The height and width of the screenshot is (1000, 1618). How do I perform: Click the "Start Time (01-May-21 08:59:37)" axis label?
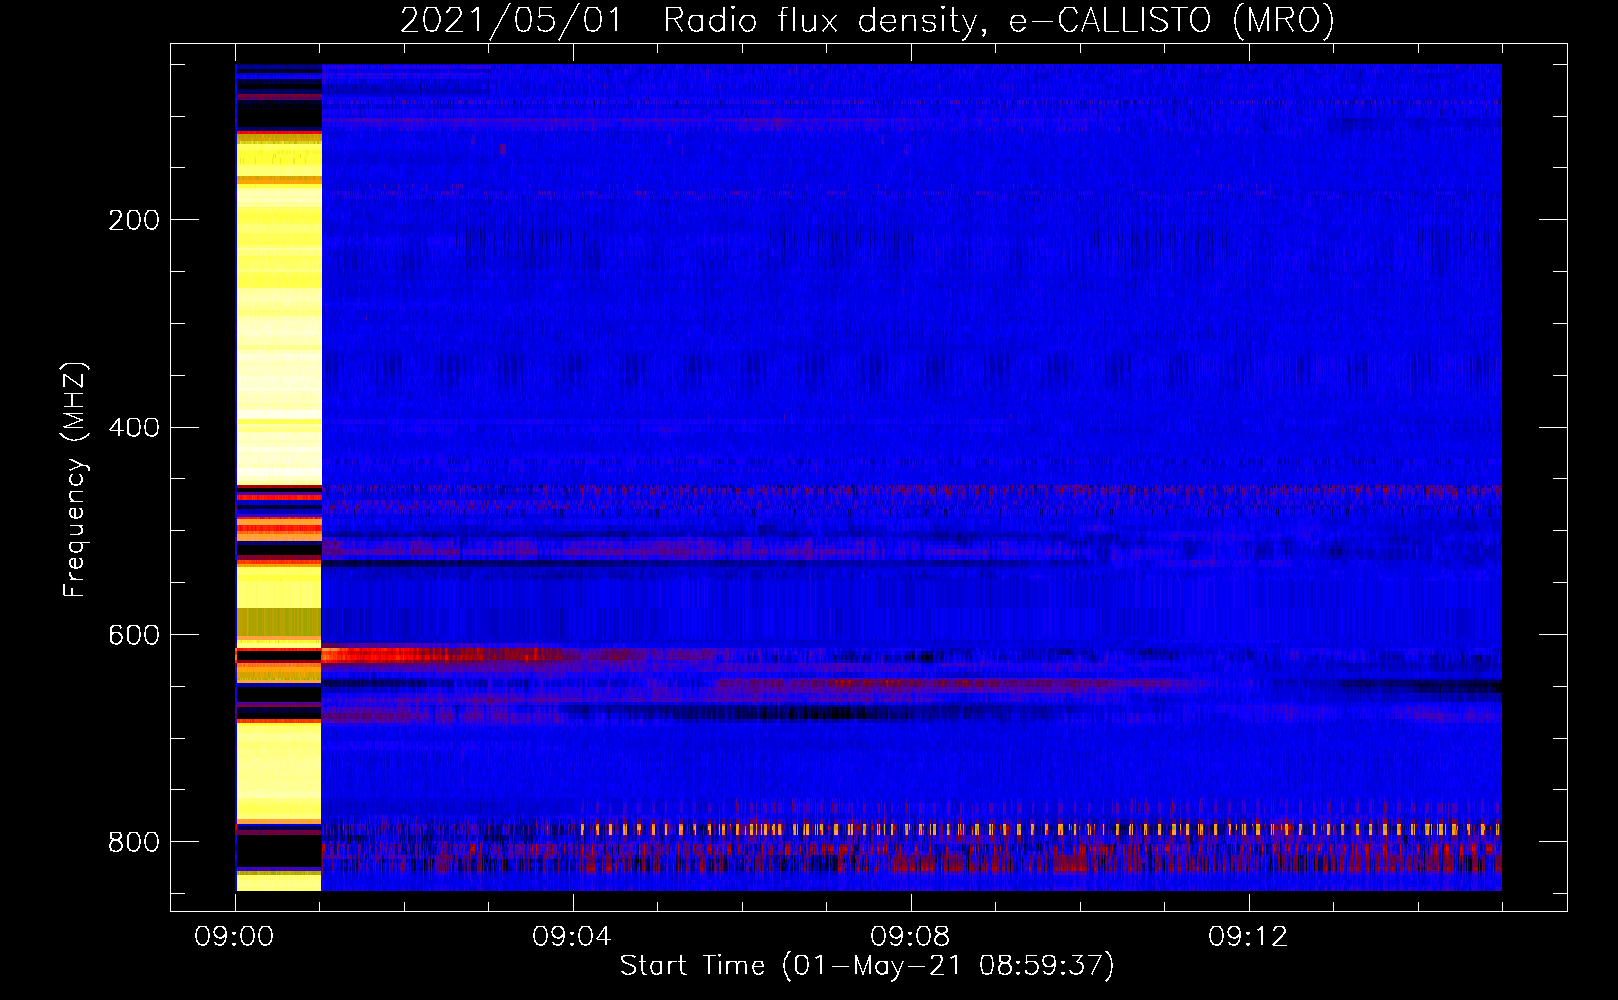click(x=867, y=966)
